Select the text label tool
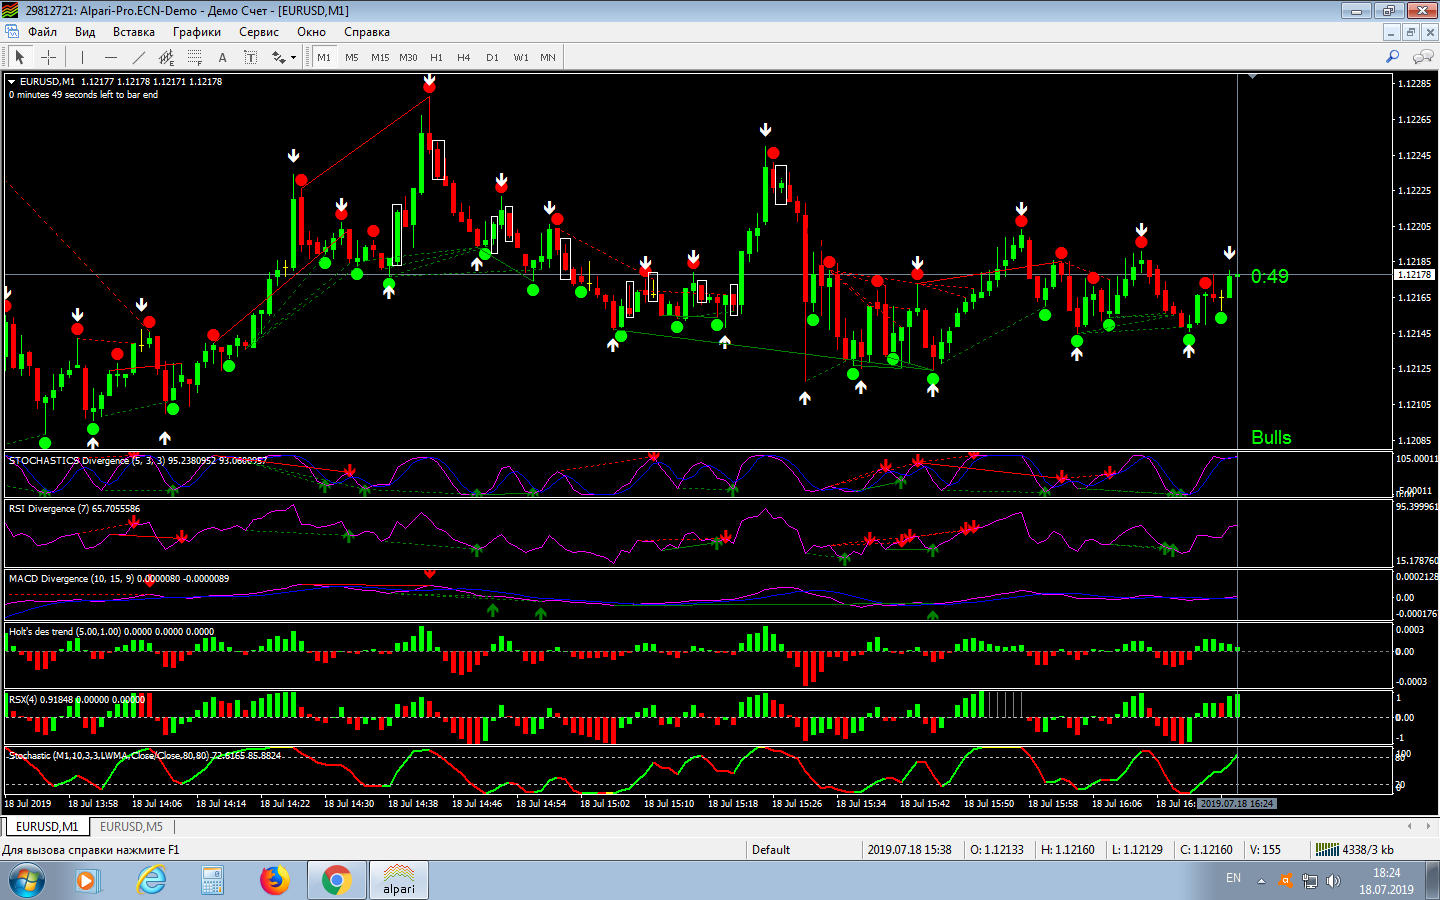This screenshot has height=900, width=1440. pos(250,57)
